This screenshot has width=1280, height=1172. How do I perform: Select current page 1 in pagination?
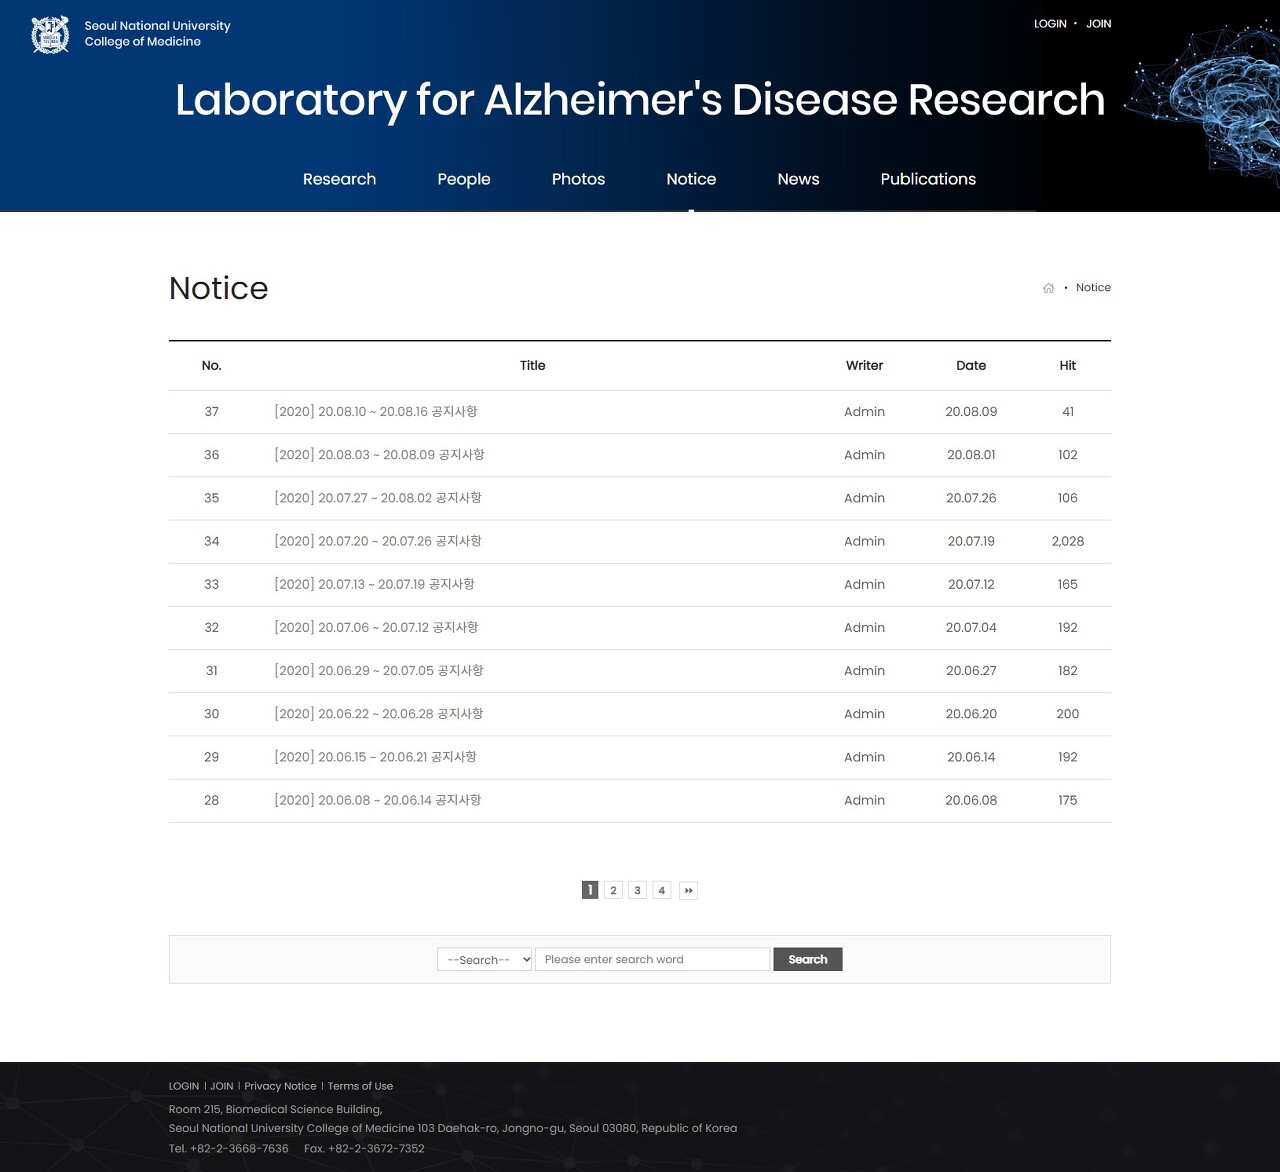click(590, 890)
